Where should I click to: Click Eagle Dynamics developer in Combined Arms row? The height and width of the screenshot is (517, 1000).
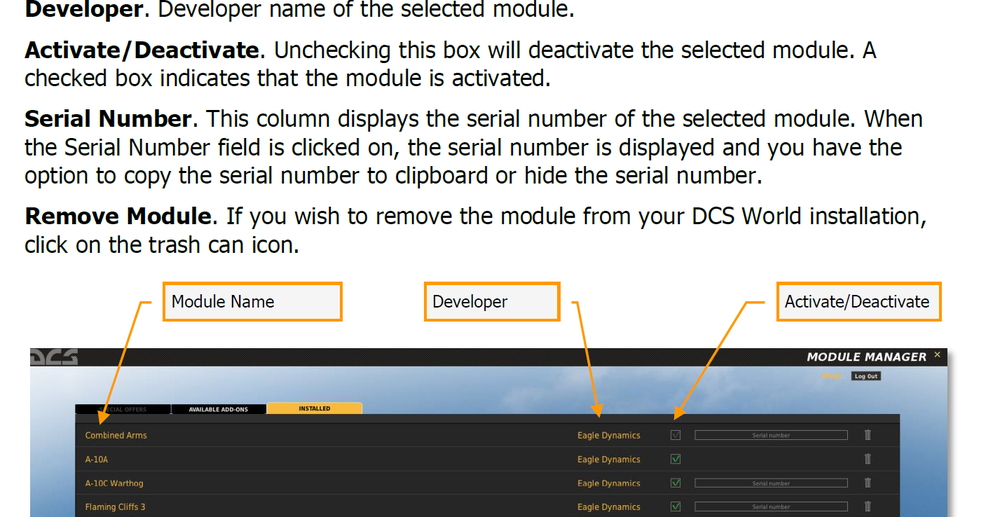pos(608,435)
